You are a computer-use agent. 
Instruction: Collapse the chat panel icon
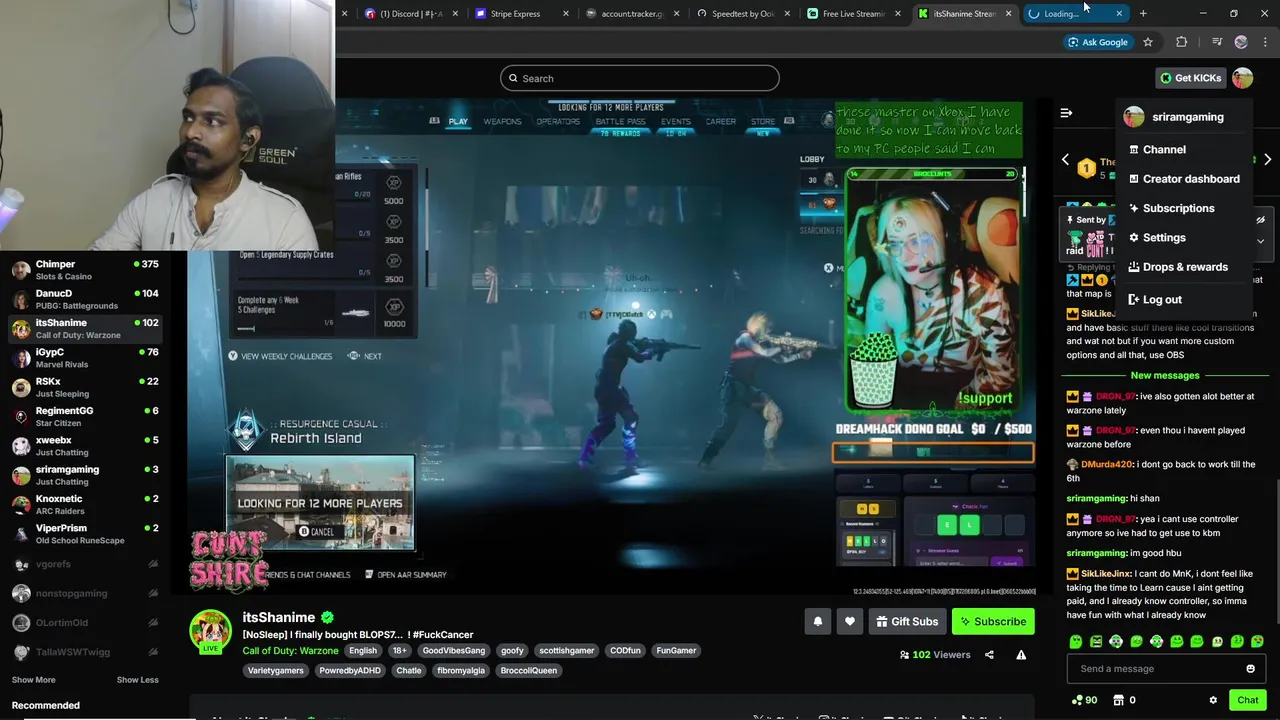click(x=1066, y=113)
